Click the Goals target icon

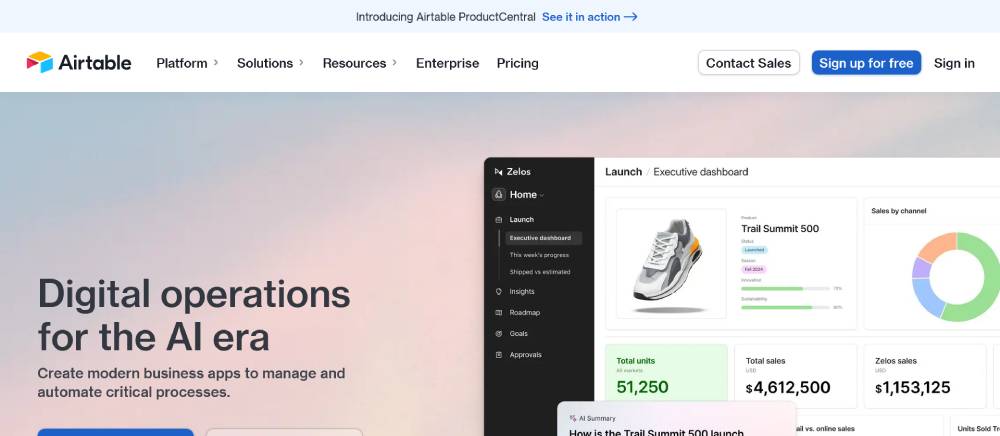499,334
